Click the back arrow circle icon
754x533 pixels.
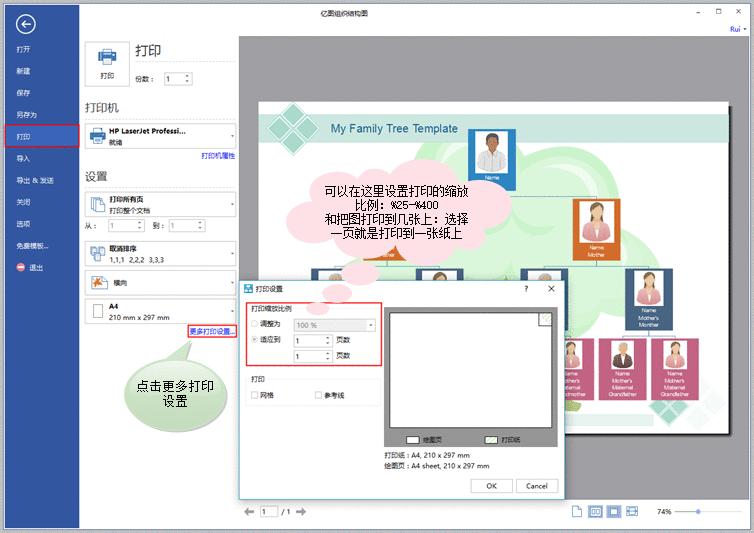point(26,25)
